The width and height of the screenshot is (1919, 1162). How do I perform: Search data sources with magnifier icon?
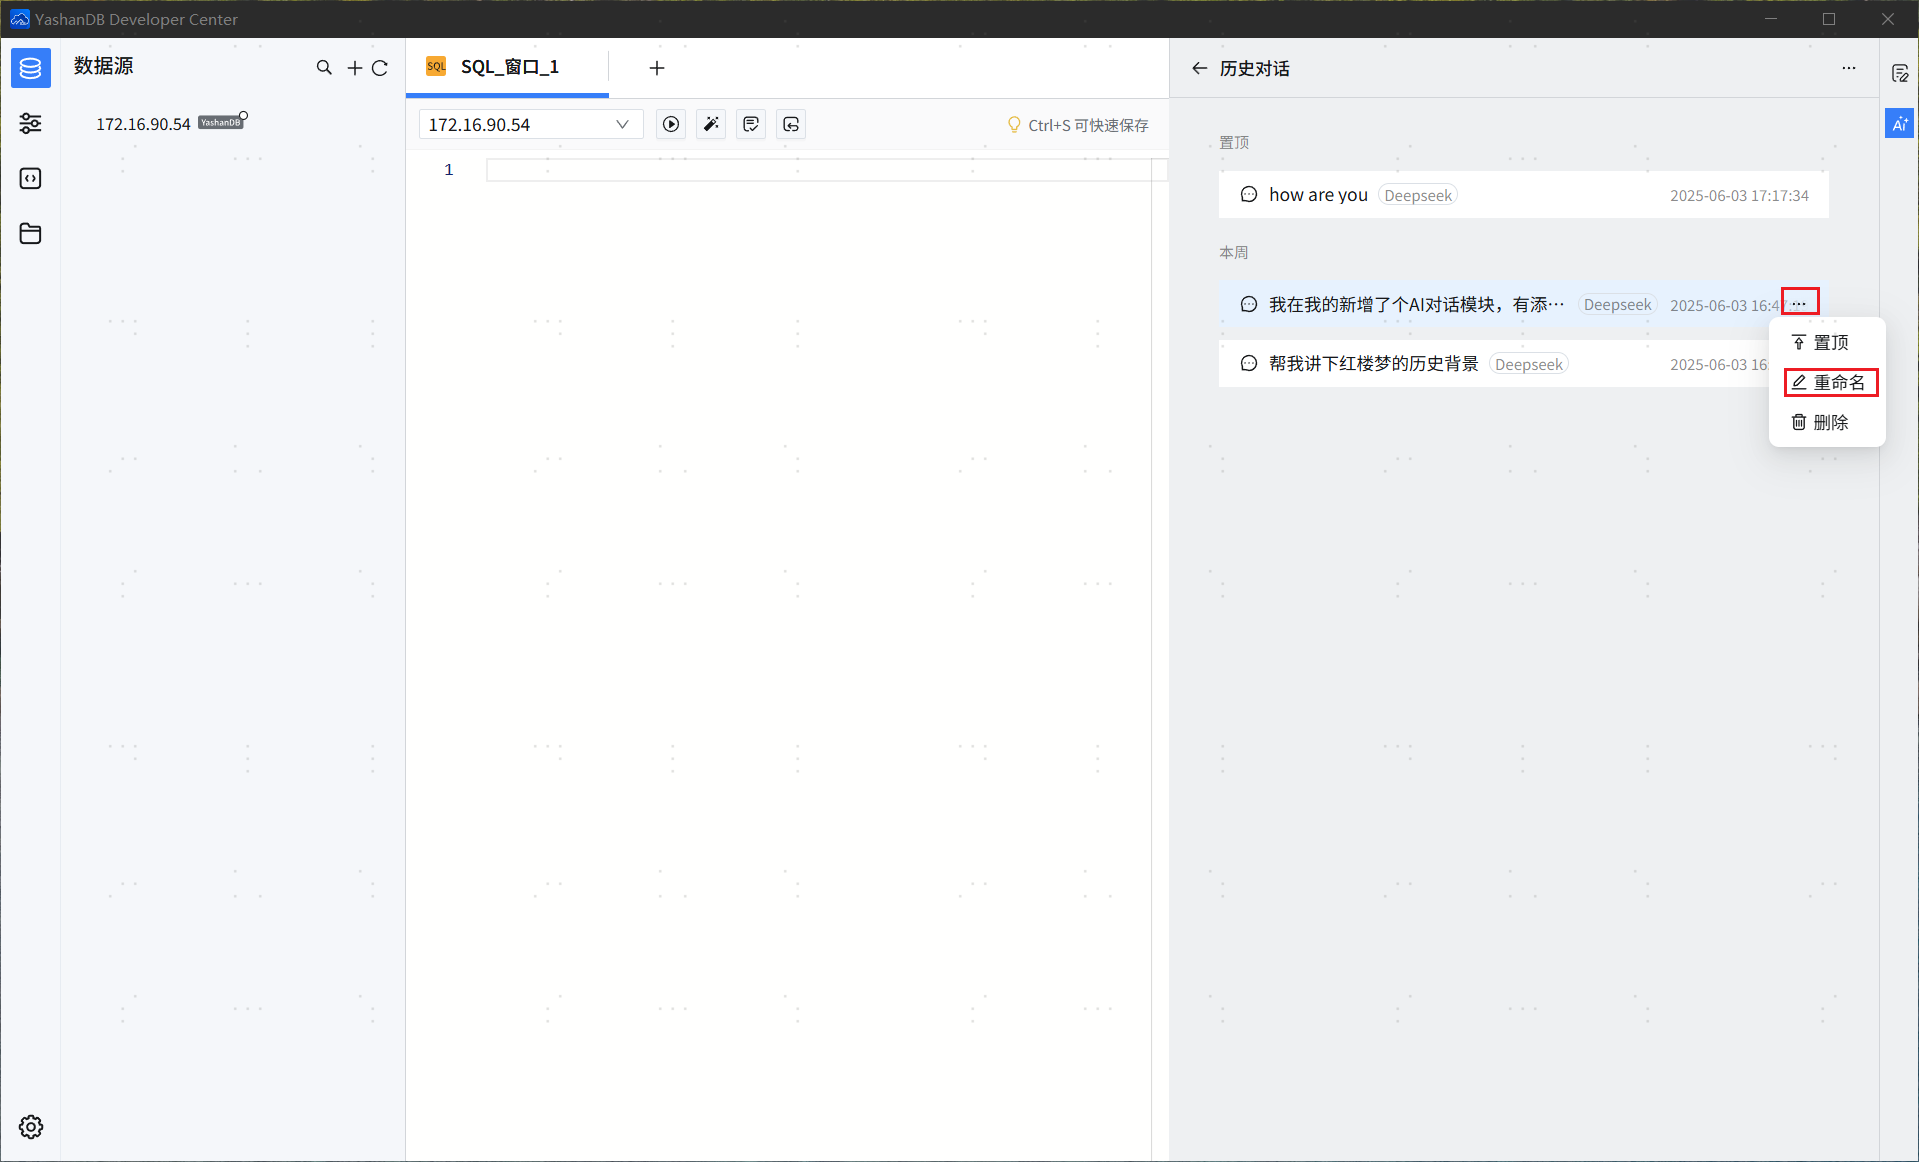pos(324,68)
